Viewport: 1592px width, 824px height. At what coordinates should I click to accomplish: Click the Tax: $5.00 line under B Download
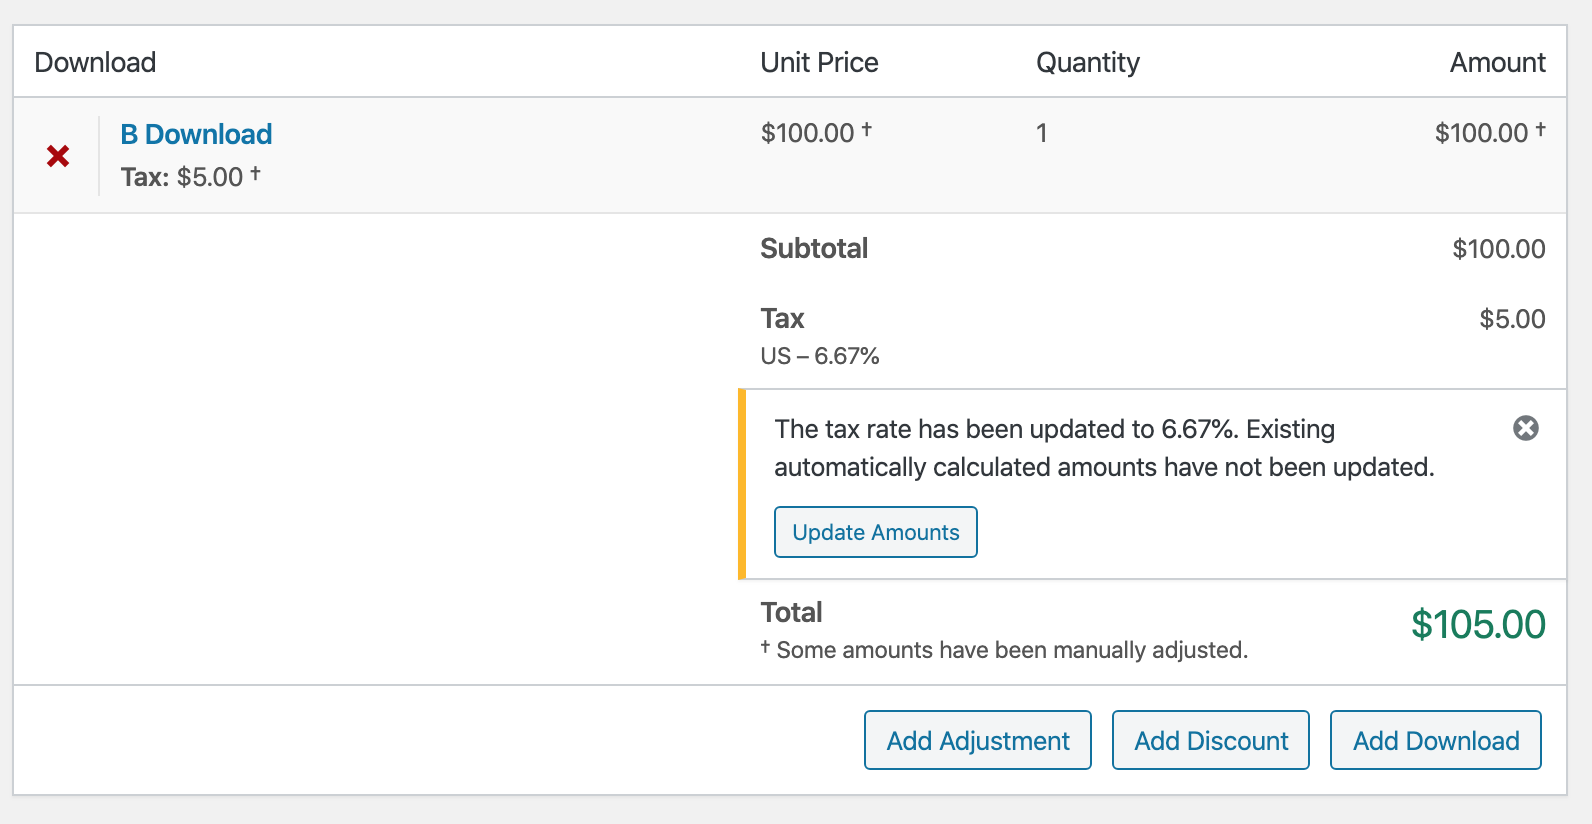click(190, 176)
